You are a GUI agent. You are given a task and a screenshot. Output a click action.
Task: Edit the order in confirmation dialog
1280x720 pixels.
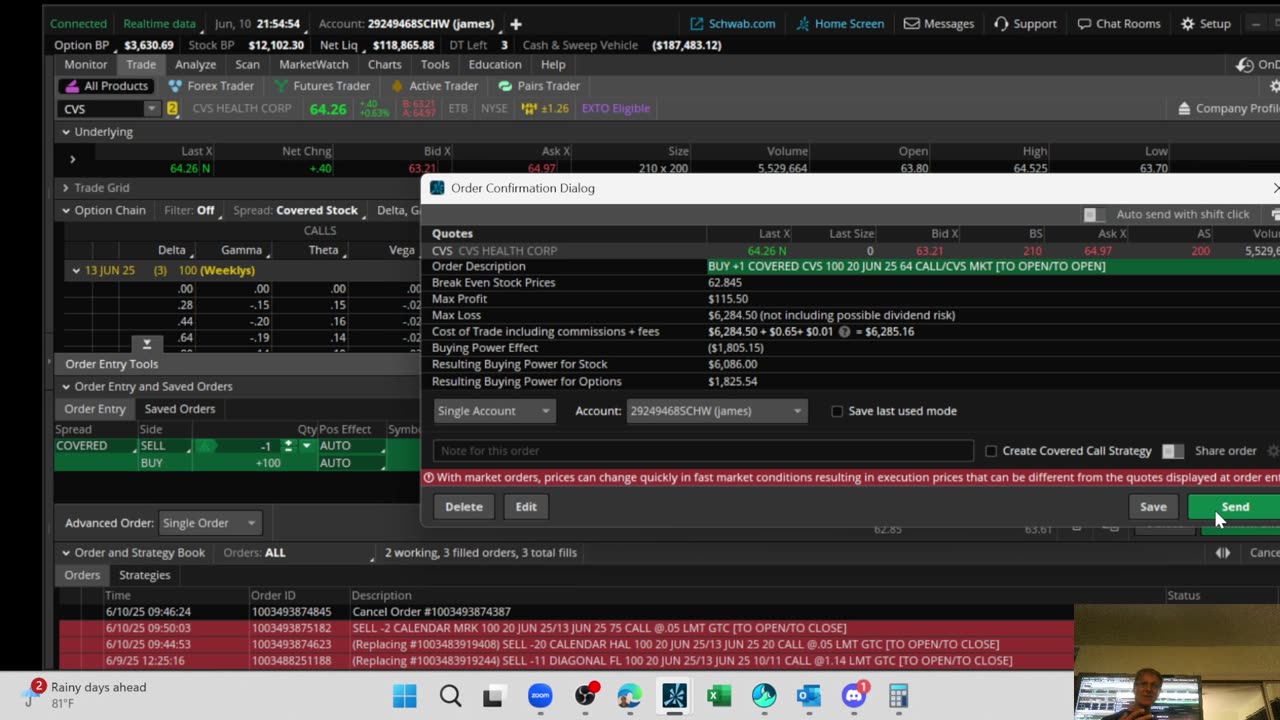(x=526, y=507)
